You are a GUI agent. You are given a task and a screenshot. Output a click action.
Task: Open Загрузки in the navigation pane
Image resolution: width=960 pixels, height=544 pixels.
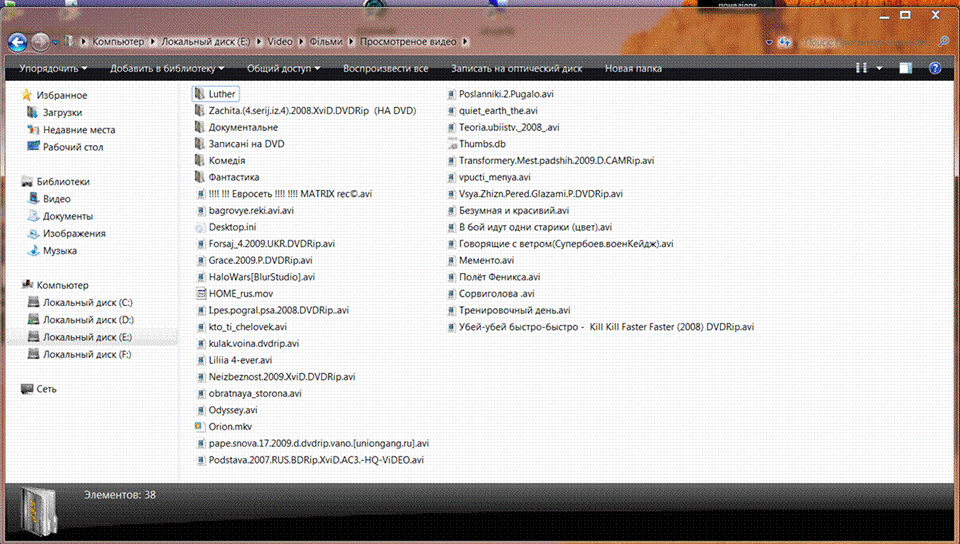pyautogui.click(x=62, y=113)
